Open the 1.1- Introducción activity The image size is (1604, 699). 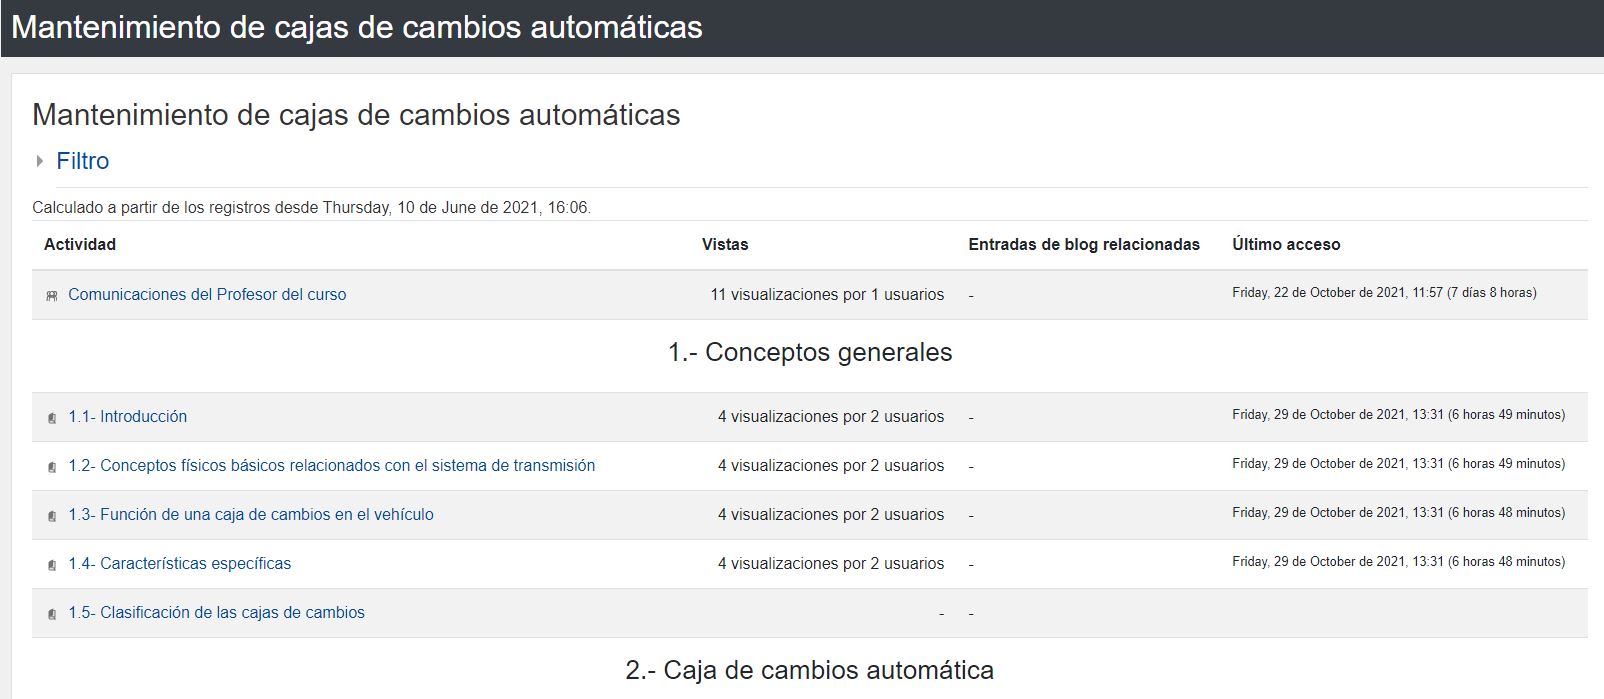click(x=127, y=417)
